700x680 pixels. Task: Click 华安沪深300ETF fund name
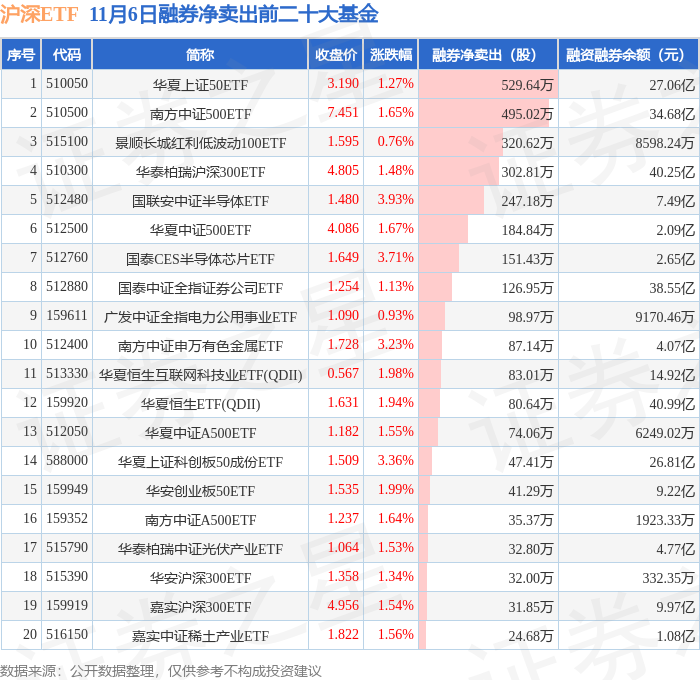tap(200, 578)
